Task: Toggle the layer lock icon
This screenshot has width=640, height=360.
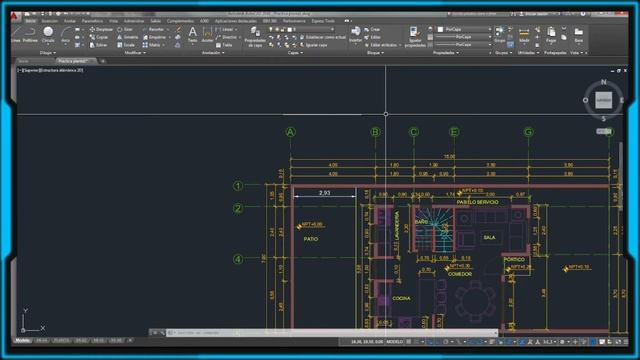Action: coord(282,29)
